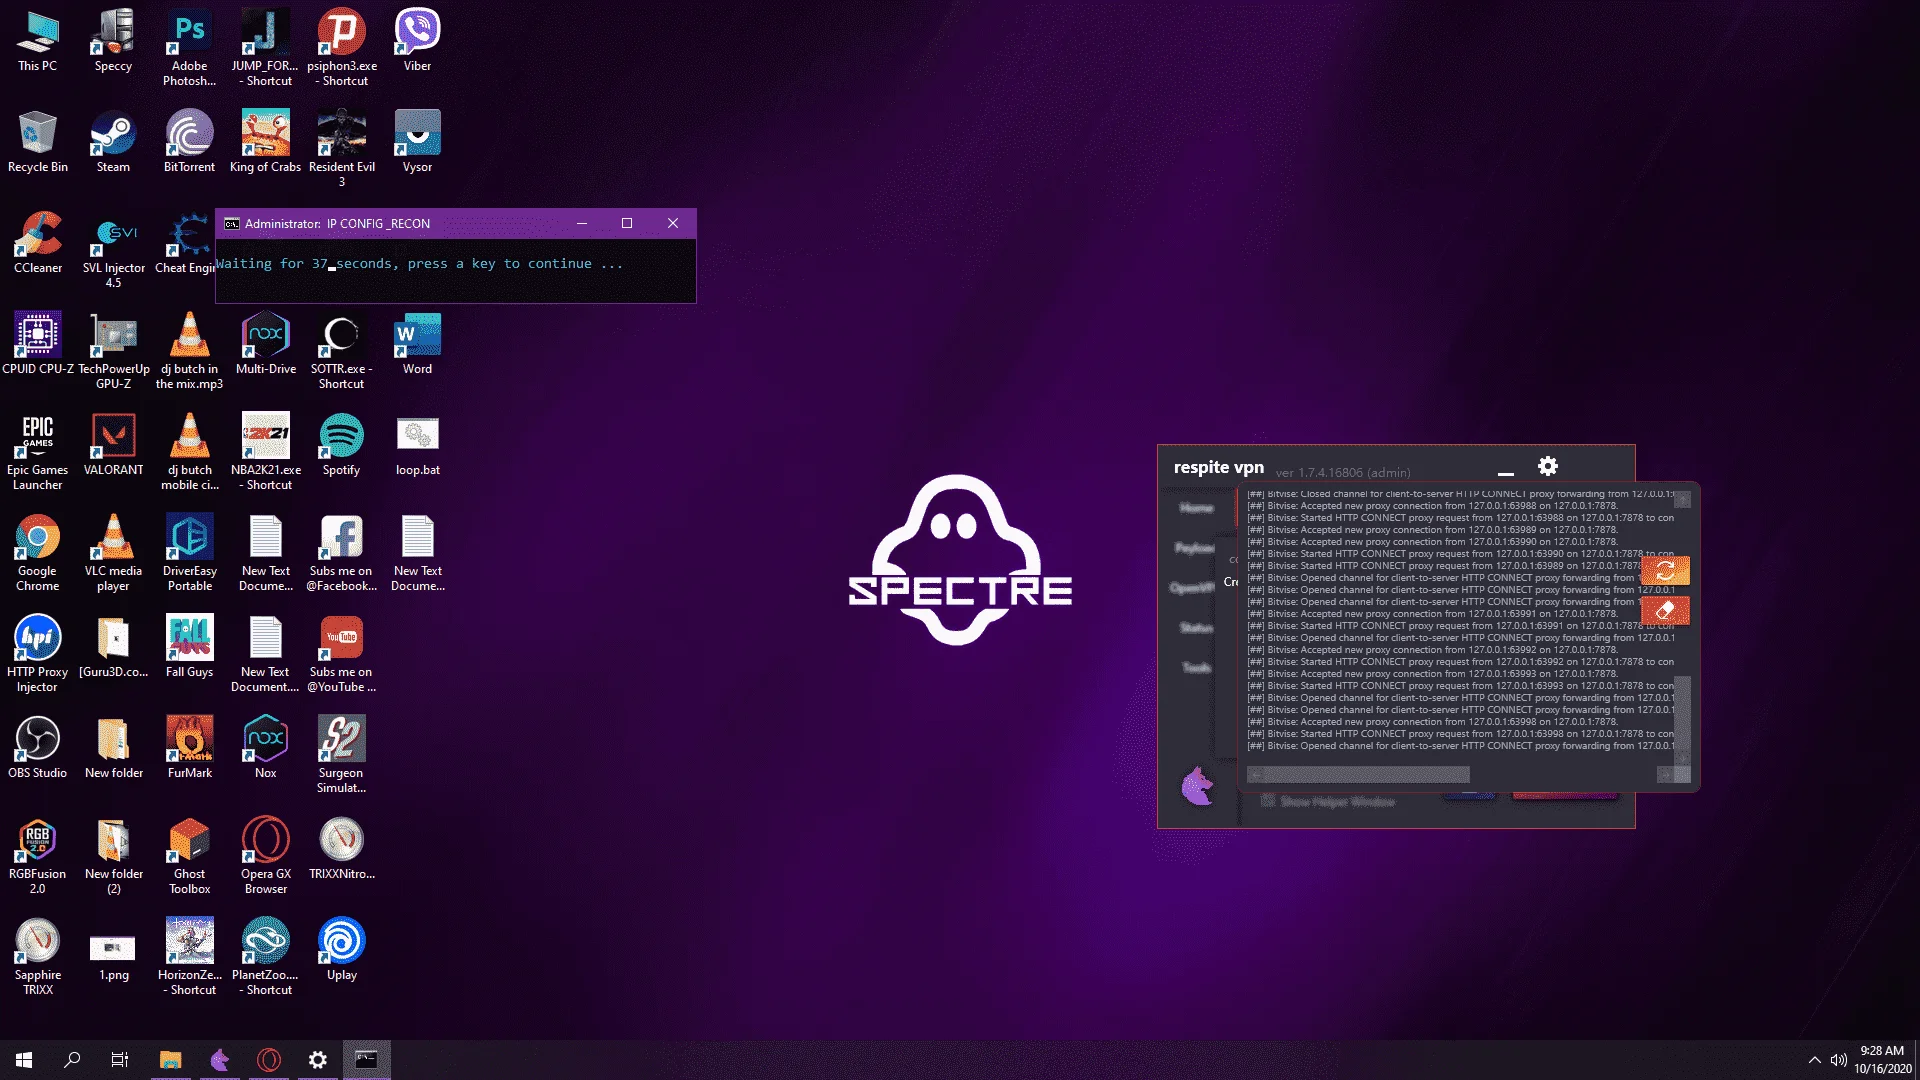Select the Uplay desktop icon
The width and height of the screenshot is (1920, 1080).
(341, 951)
